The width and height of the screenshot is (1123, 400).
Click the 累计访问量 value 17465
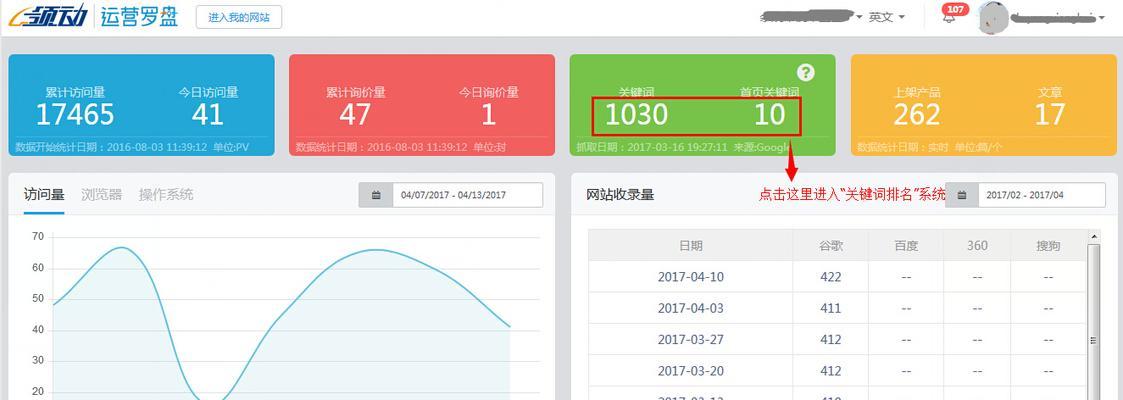pos(75,114)
